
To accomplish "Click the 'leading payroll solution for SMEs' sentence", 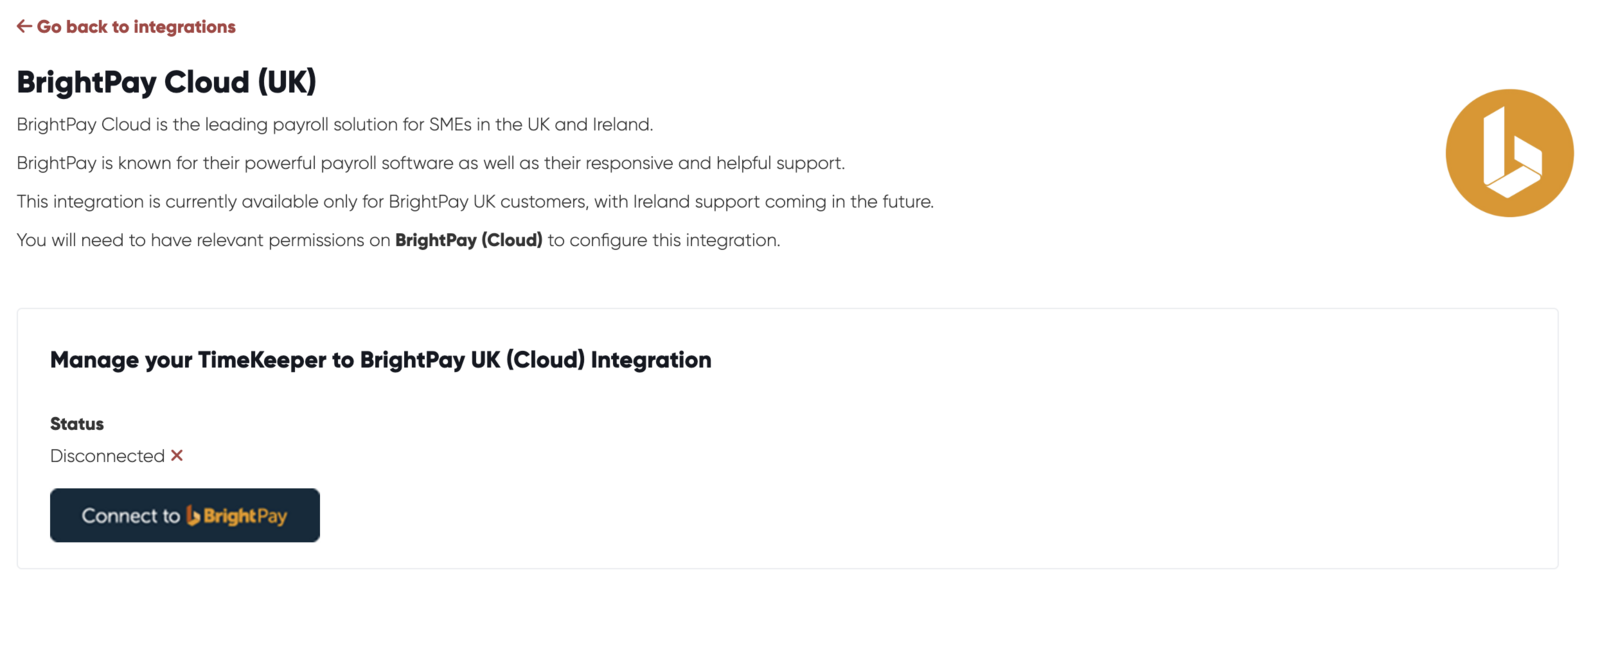I will [x=335, y=125].
